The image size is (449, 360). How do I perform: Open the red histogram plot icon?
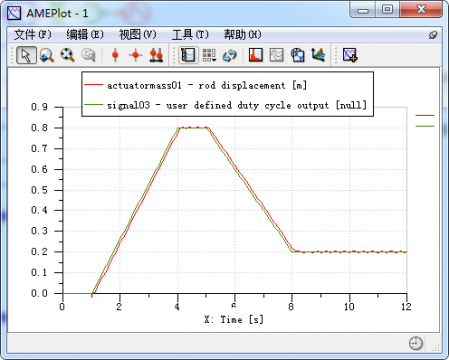(256, 55)
